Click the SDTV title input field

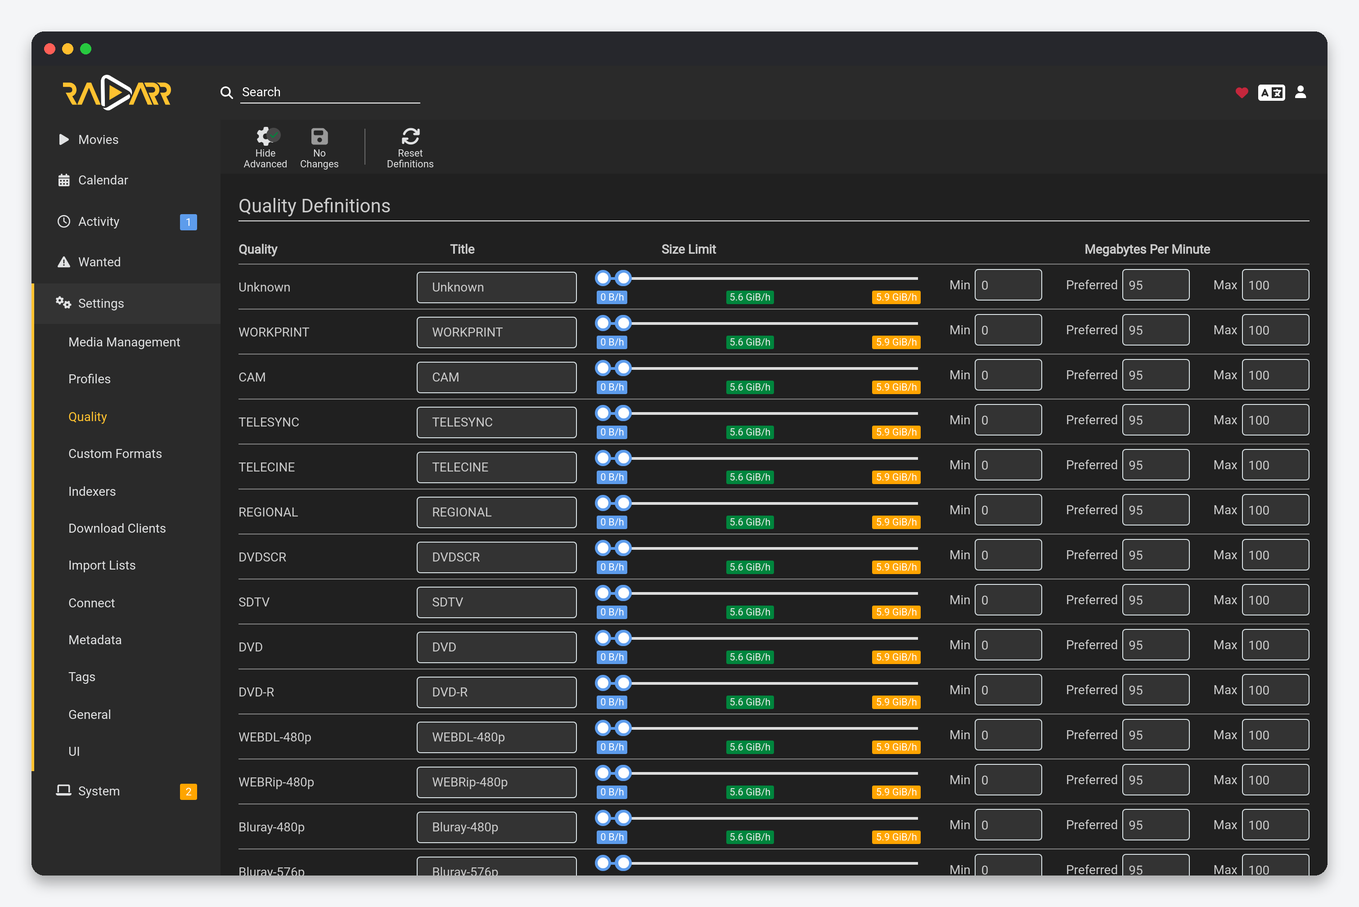pos(497,602)
